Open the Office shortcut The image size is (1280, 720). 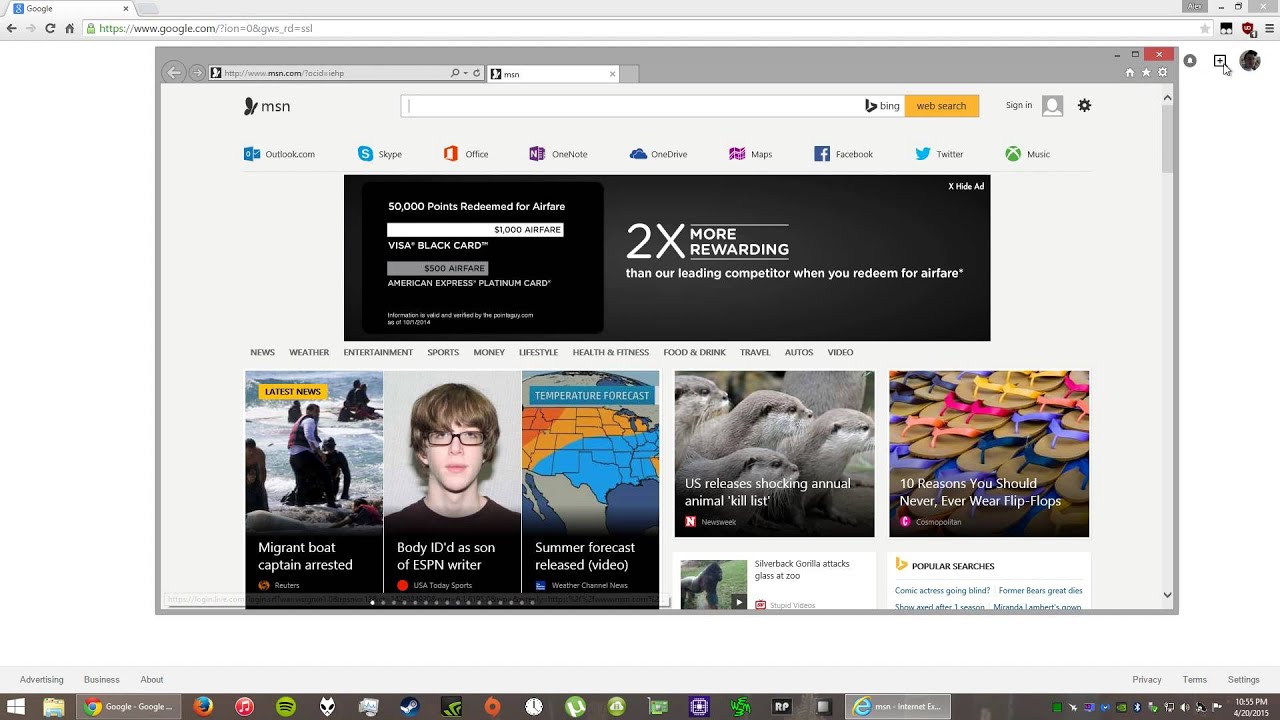(x=466, y=154)
